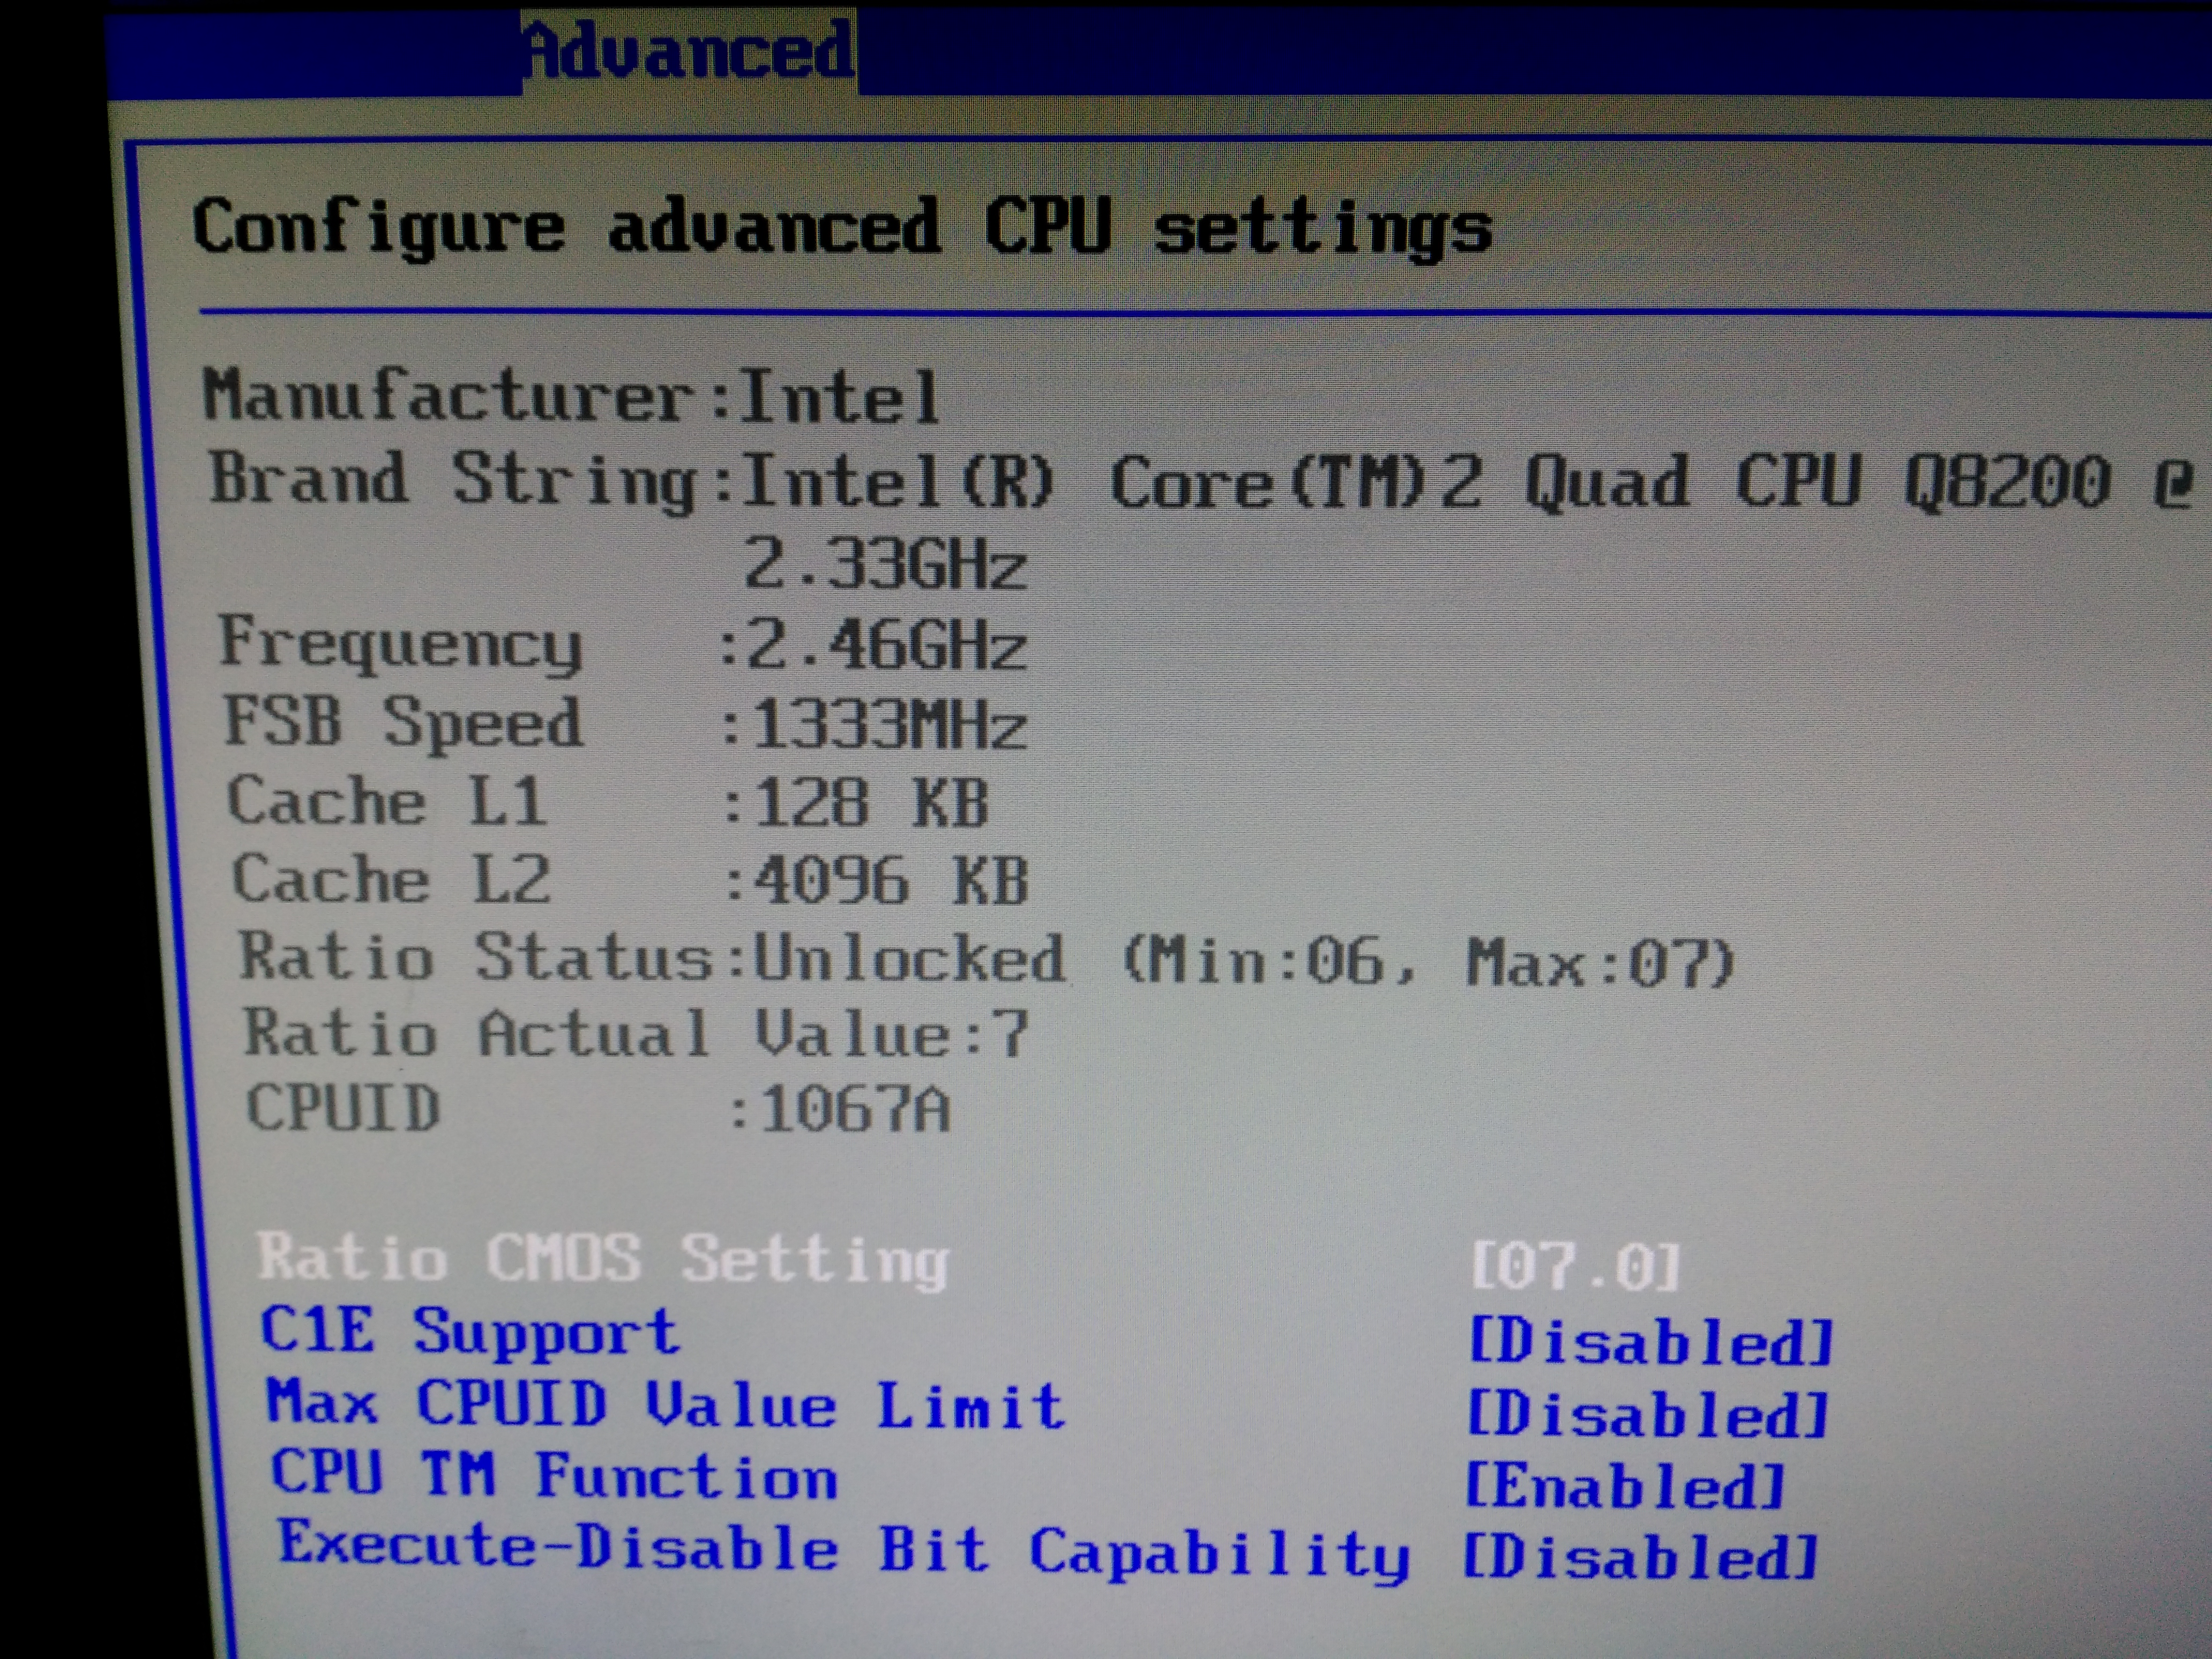Click the Frequency 2.46GHz value
Viewport: 2212px width, 1659px height.
point(886,645)
